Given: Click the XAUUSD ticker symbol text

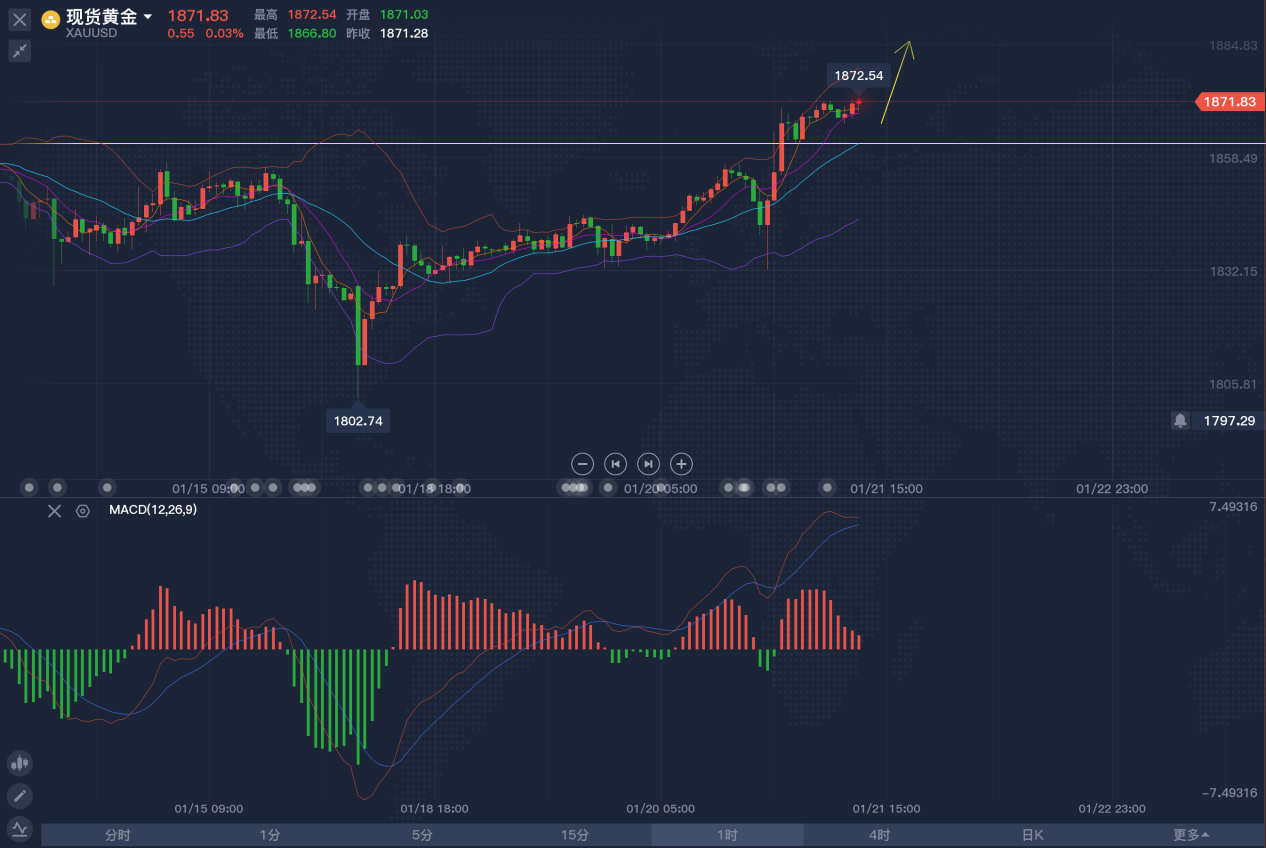Looking at the screenshot, I should click(92, 33).
